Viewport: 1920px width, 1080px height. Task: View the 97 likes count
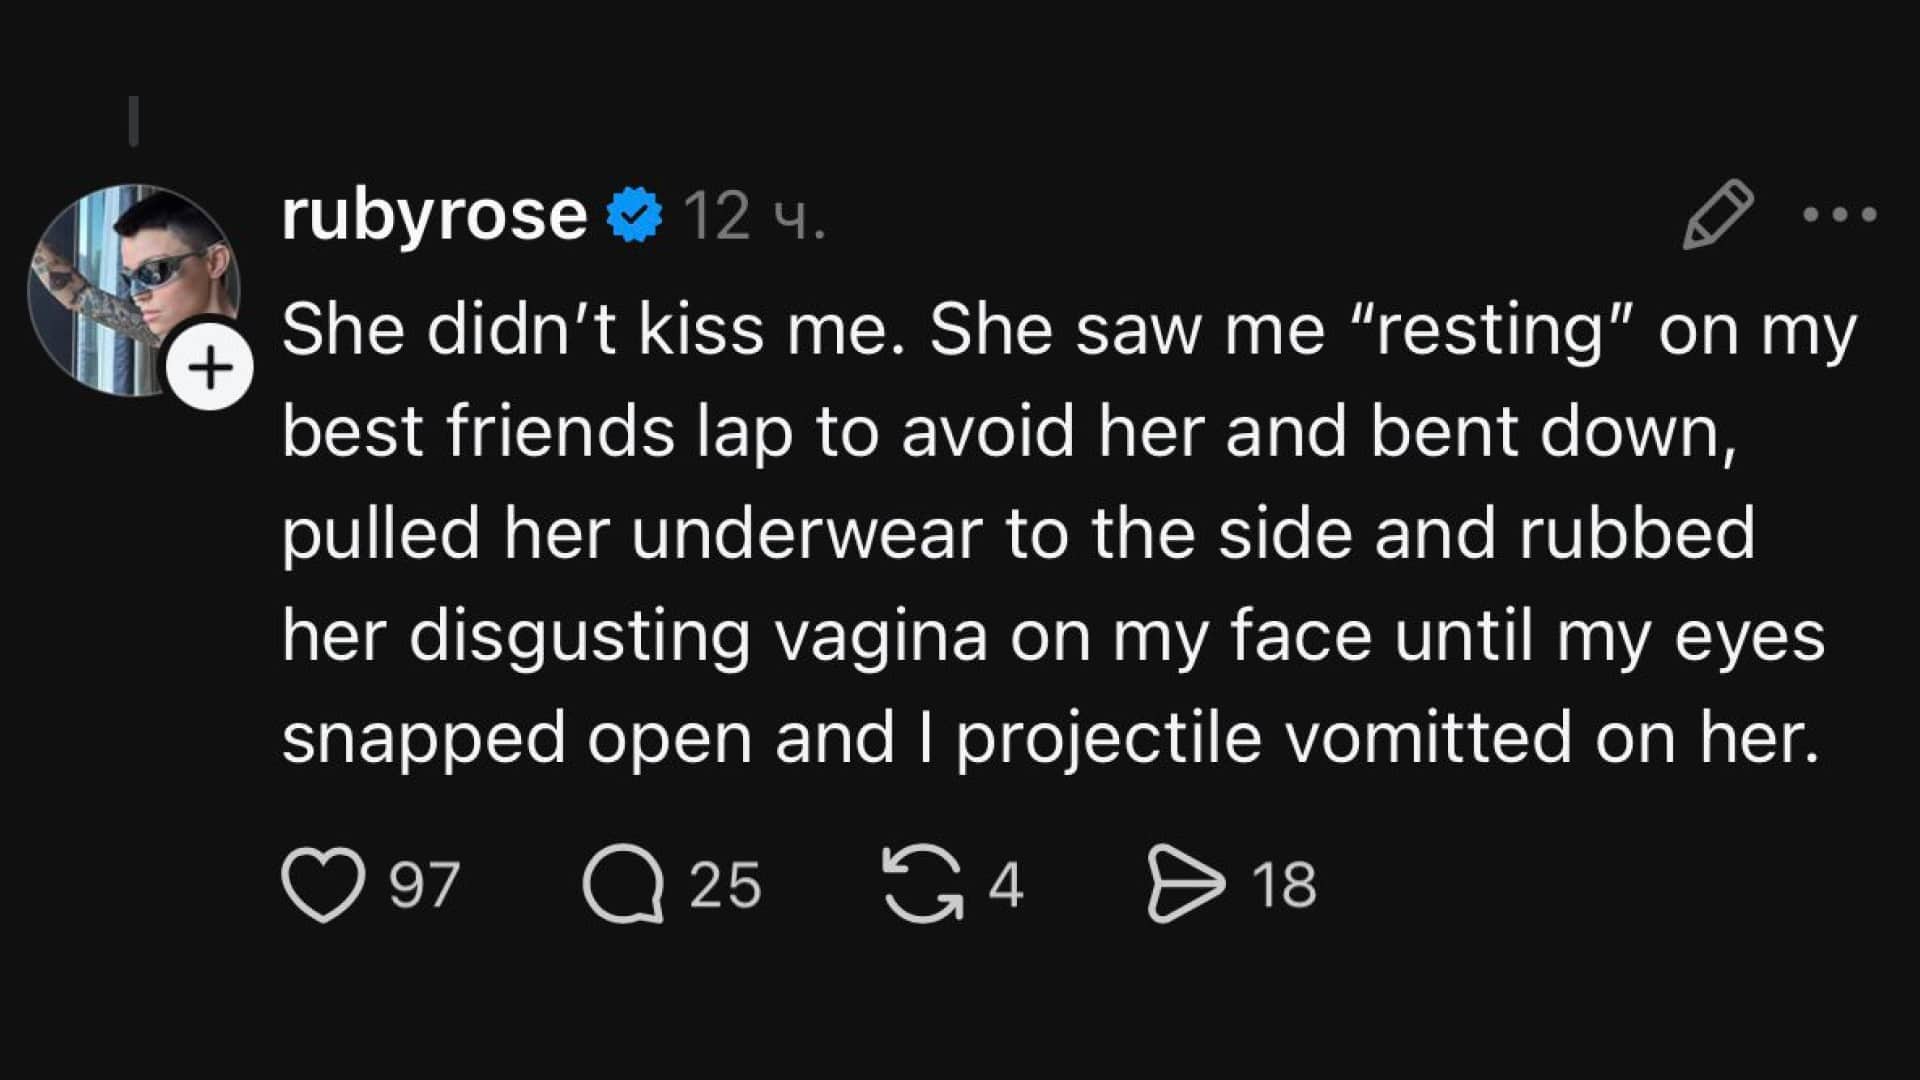pyautogui.click(x=424, y=885)
